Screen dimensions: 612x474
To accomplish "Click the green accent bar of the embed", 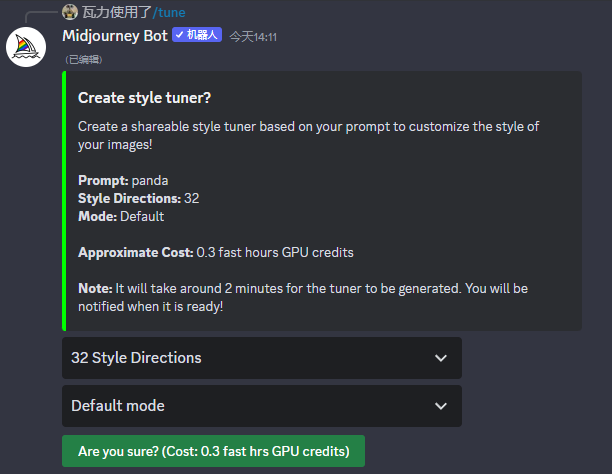I will [x=64, y=201].
